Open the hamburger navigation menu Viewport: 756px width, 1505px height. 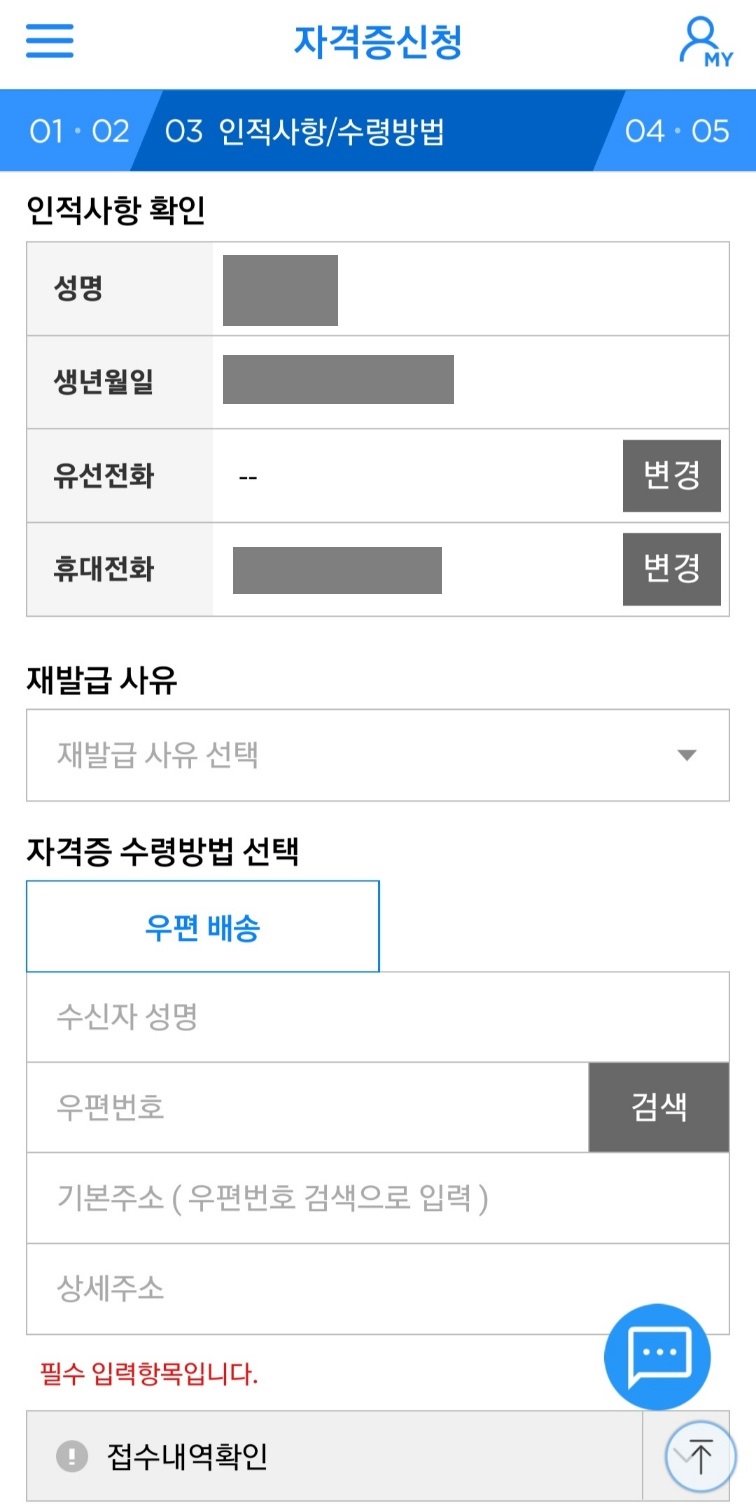click(49, 41)
